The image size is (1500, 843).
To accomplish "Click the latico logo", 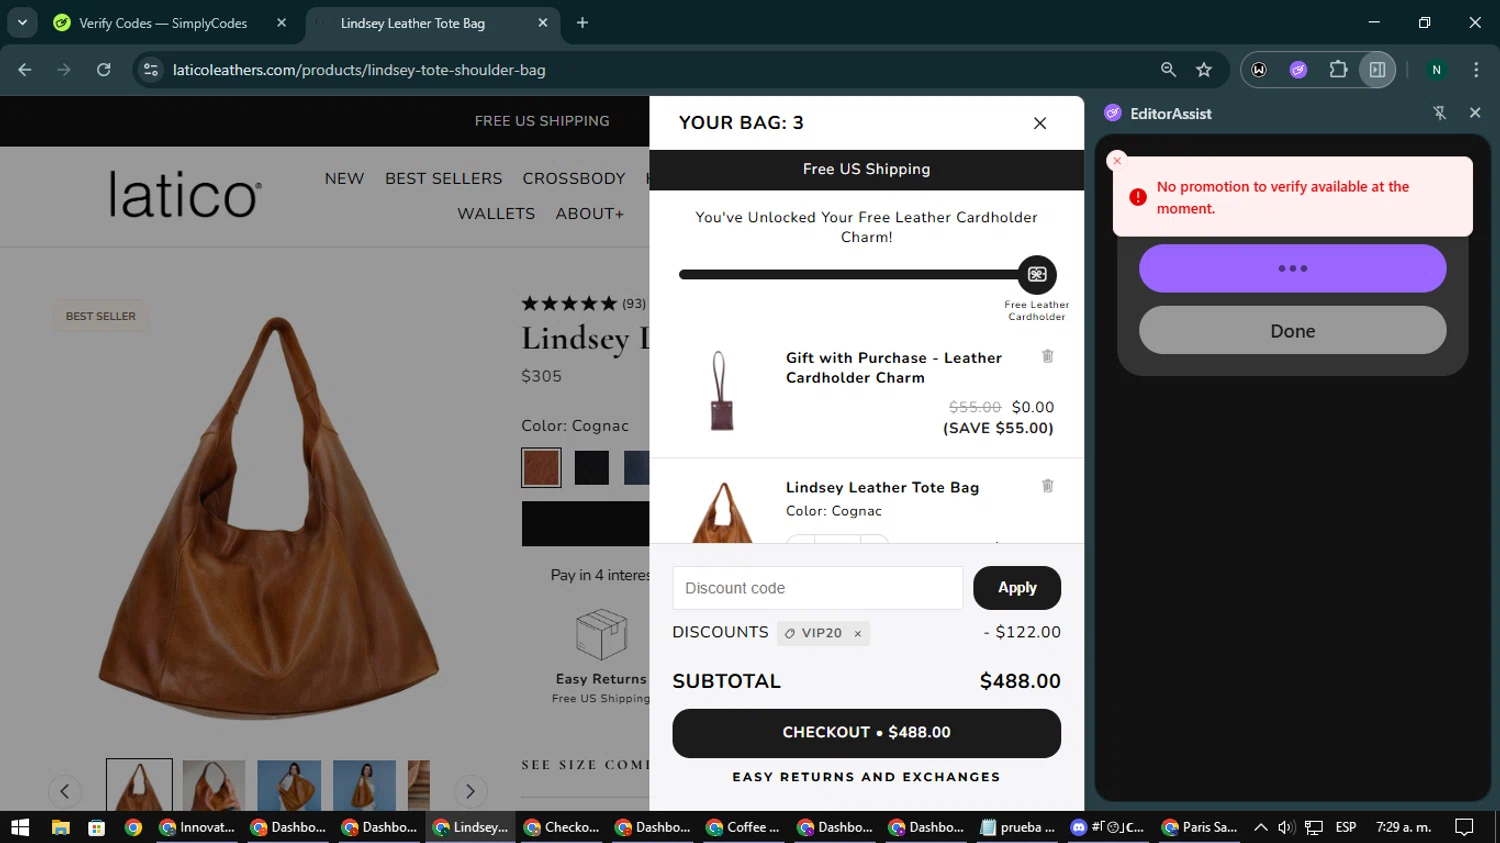I will [x=185, y=194].
